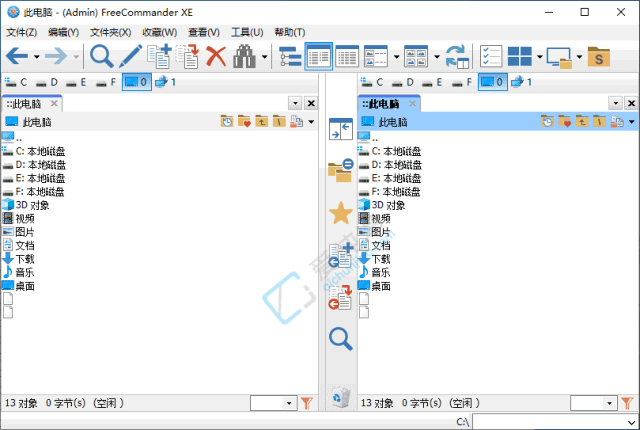640x430 pixels.
Task: Switch to the highlighted details view mode
Action: 319,56
